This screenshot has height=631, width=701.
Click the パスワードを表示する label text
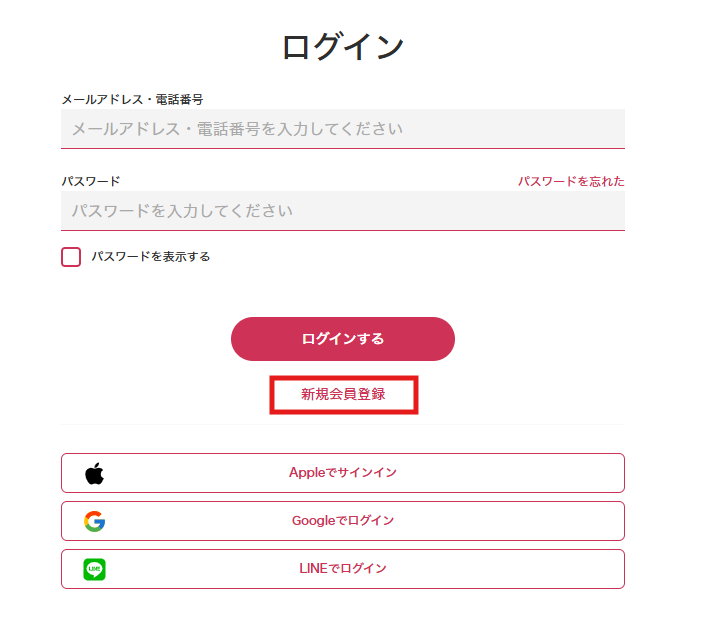click(150, 257)
